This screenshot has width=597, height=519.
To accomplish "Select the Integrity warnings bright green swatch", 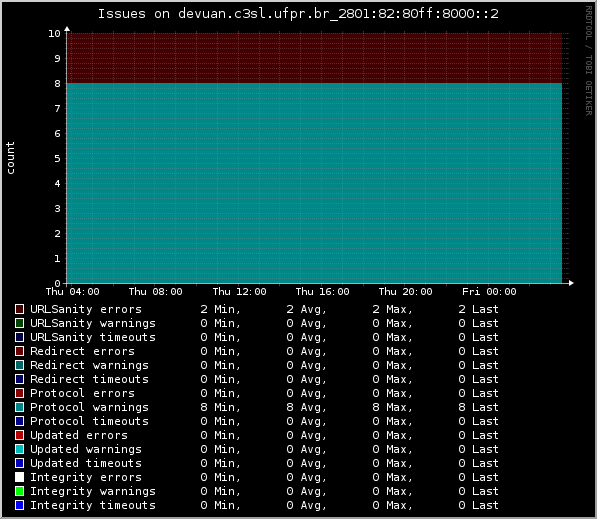I will tap(19, 491).
